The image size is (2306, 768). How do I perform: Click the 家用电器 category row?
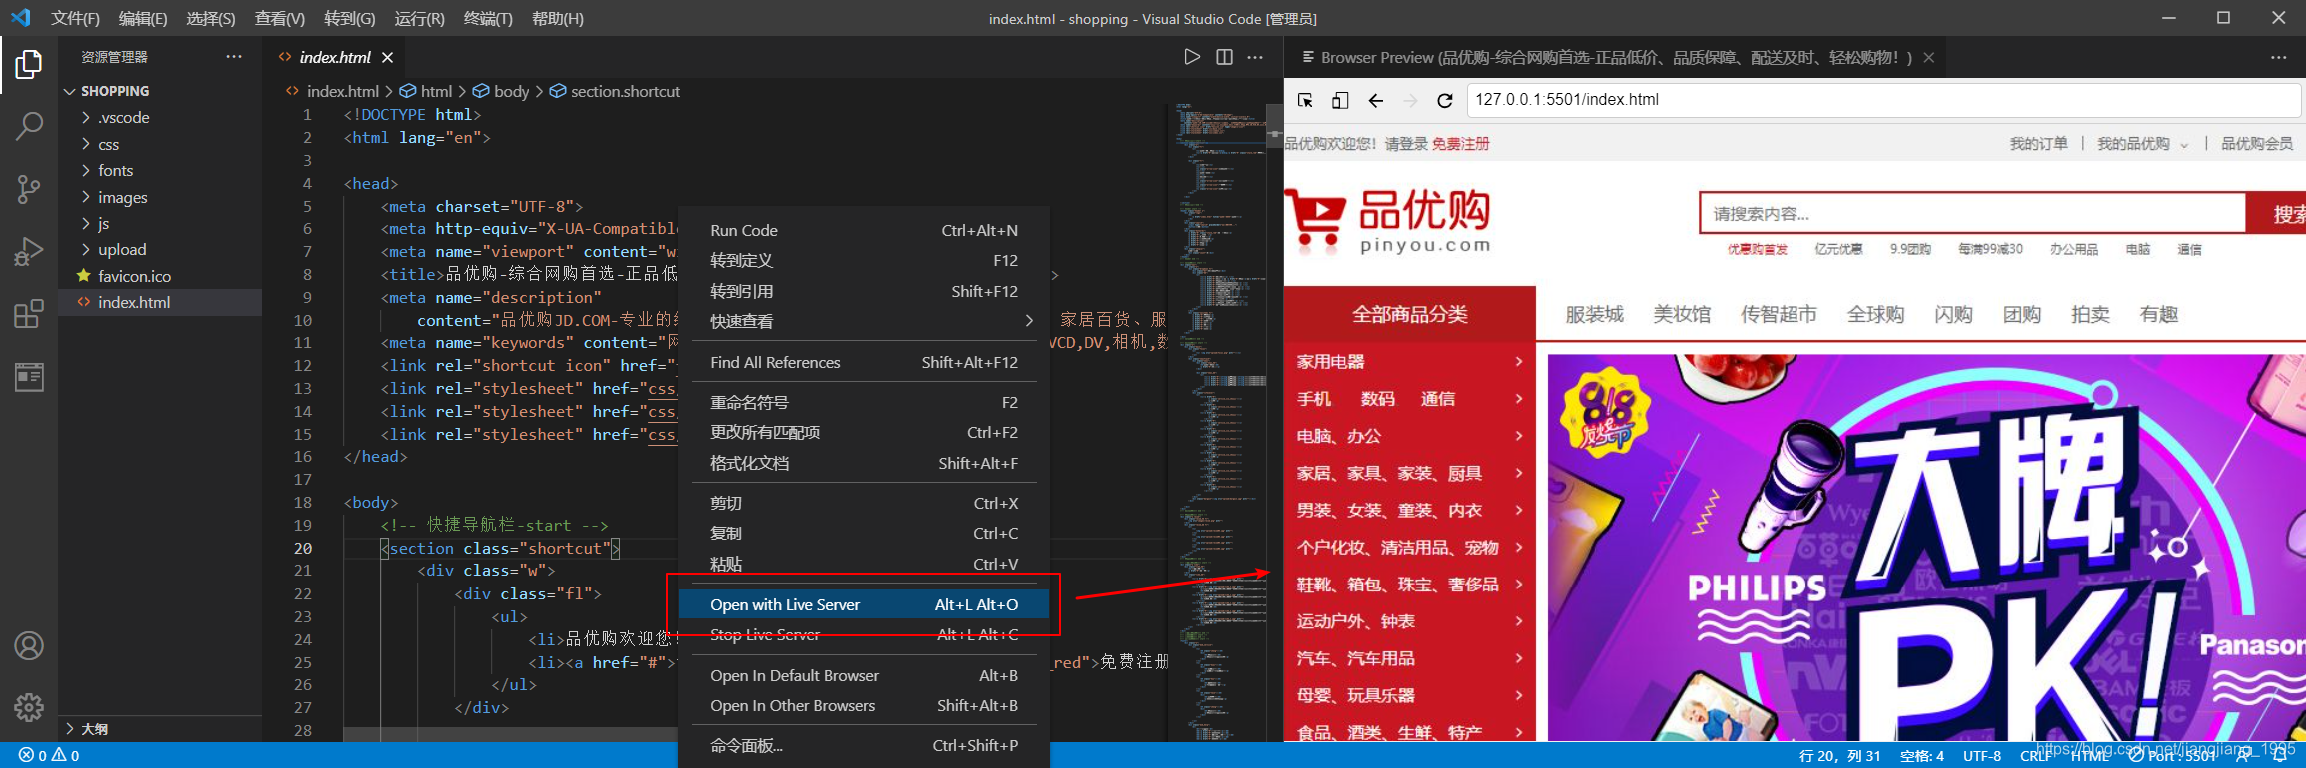tap(1410, 361)
